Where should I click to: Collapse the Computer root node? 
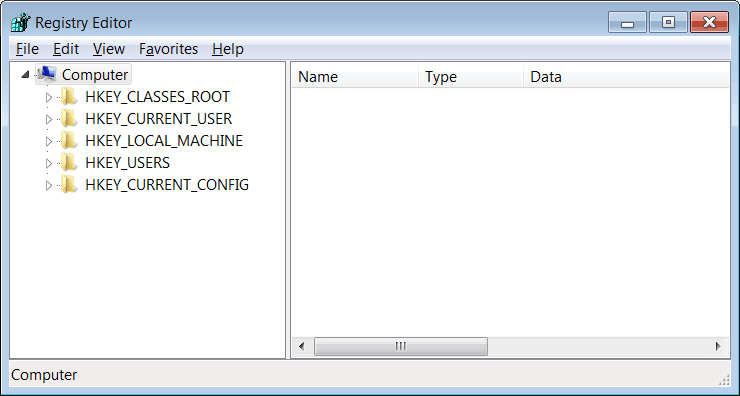(25, 75)
